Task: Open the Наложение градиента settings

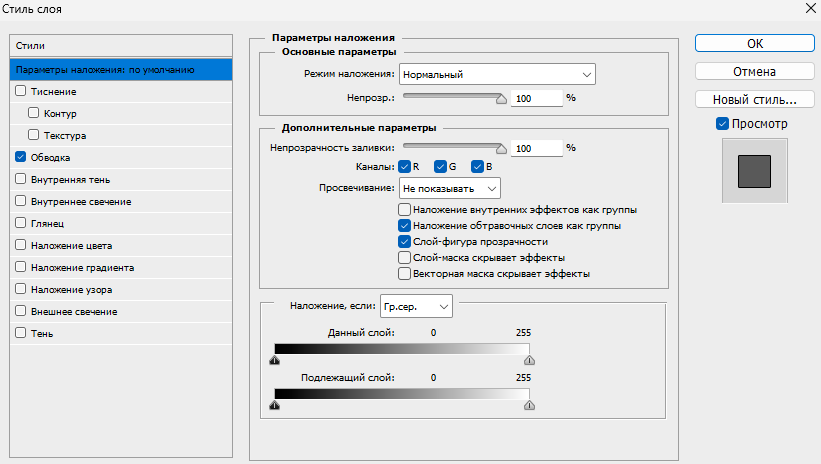Action: (82, 267)
